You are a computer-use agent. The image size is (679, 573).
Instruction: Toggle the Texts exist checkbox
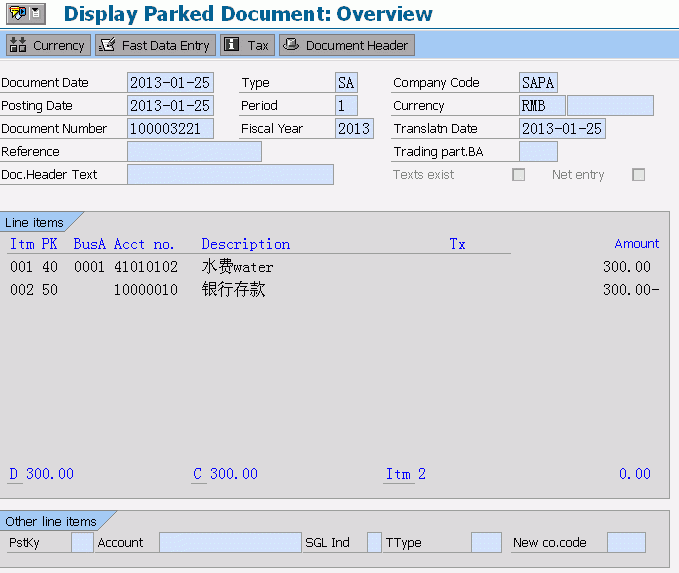tap(518, 175)
